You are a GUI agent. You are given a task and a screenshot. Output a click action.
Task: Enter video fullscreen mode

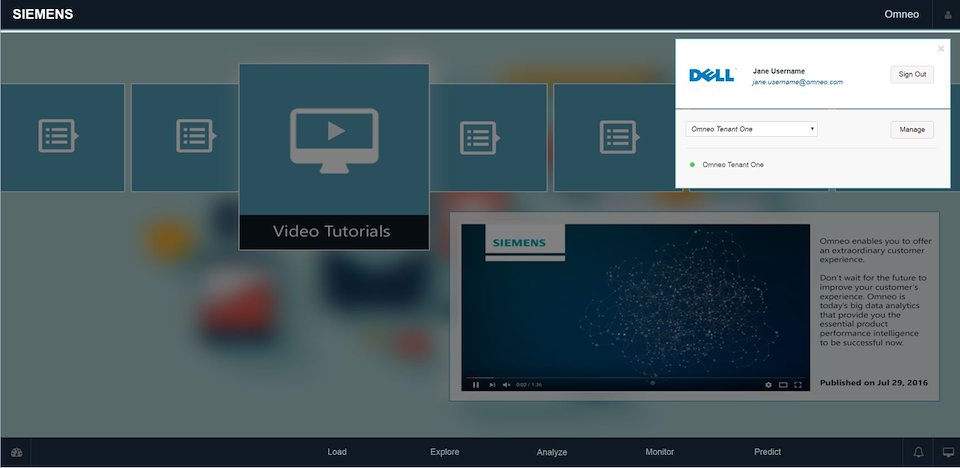click(x=798, y=385)
